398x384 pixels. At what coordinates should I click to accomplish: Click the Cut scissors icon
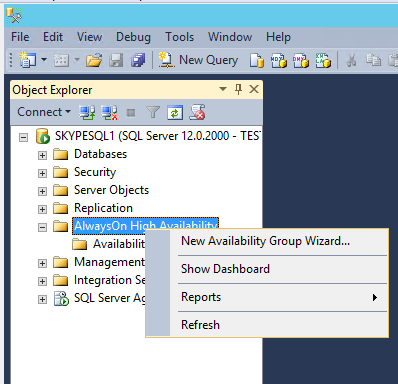coord(351,61)
